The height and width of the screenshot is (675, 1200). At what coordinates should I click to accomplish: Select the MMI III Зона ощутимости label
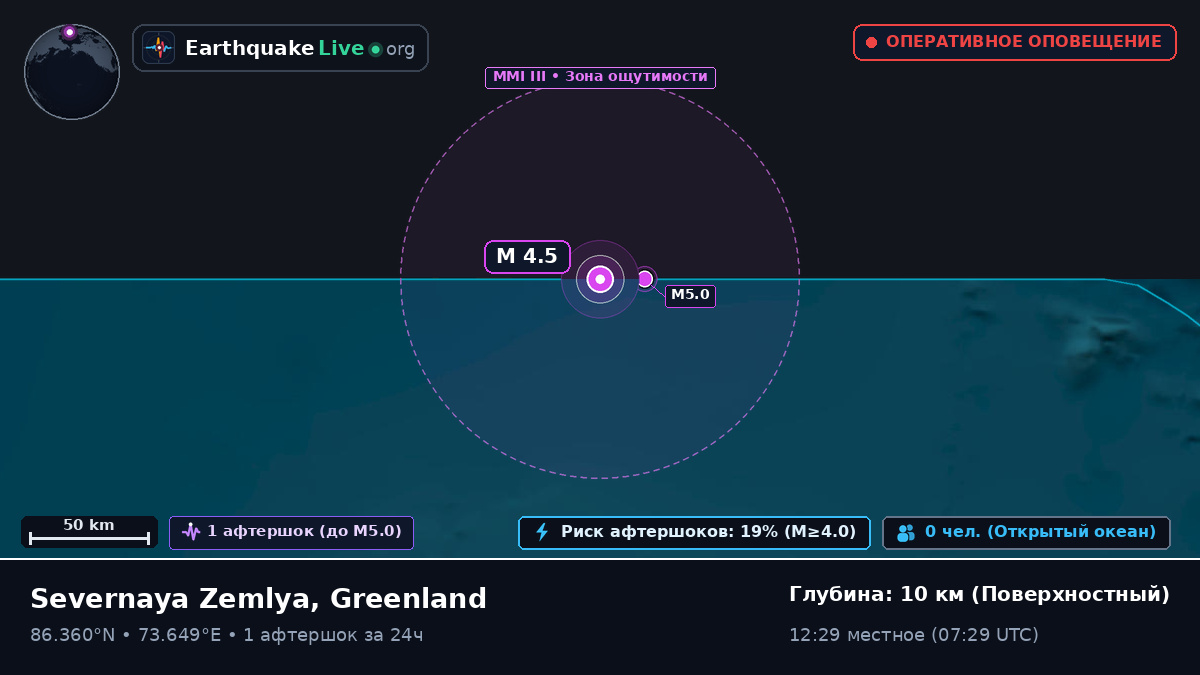(x=600, y=77)
